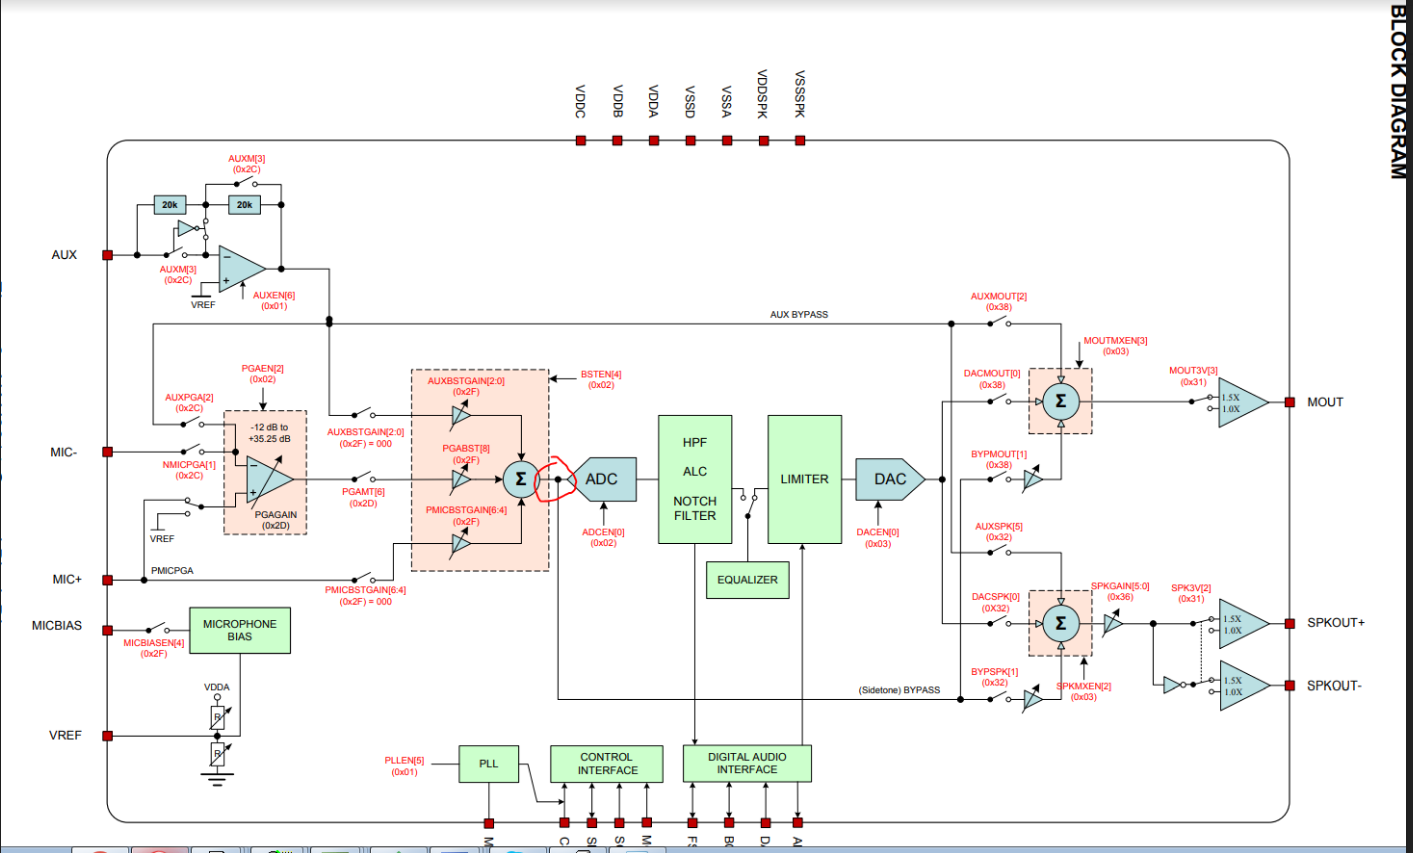The height and width of the screenshot is (853, 1413).
Task: Click the DACSPK[0] register label
Action: [x=996, y=602]
